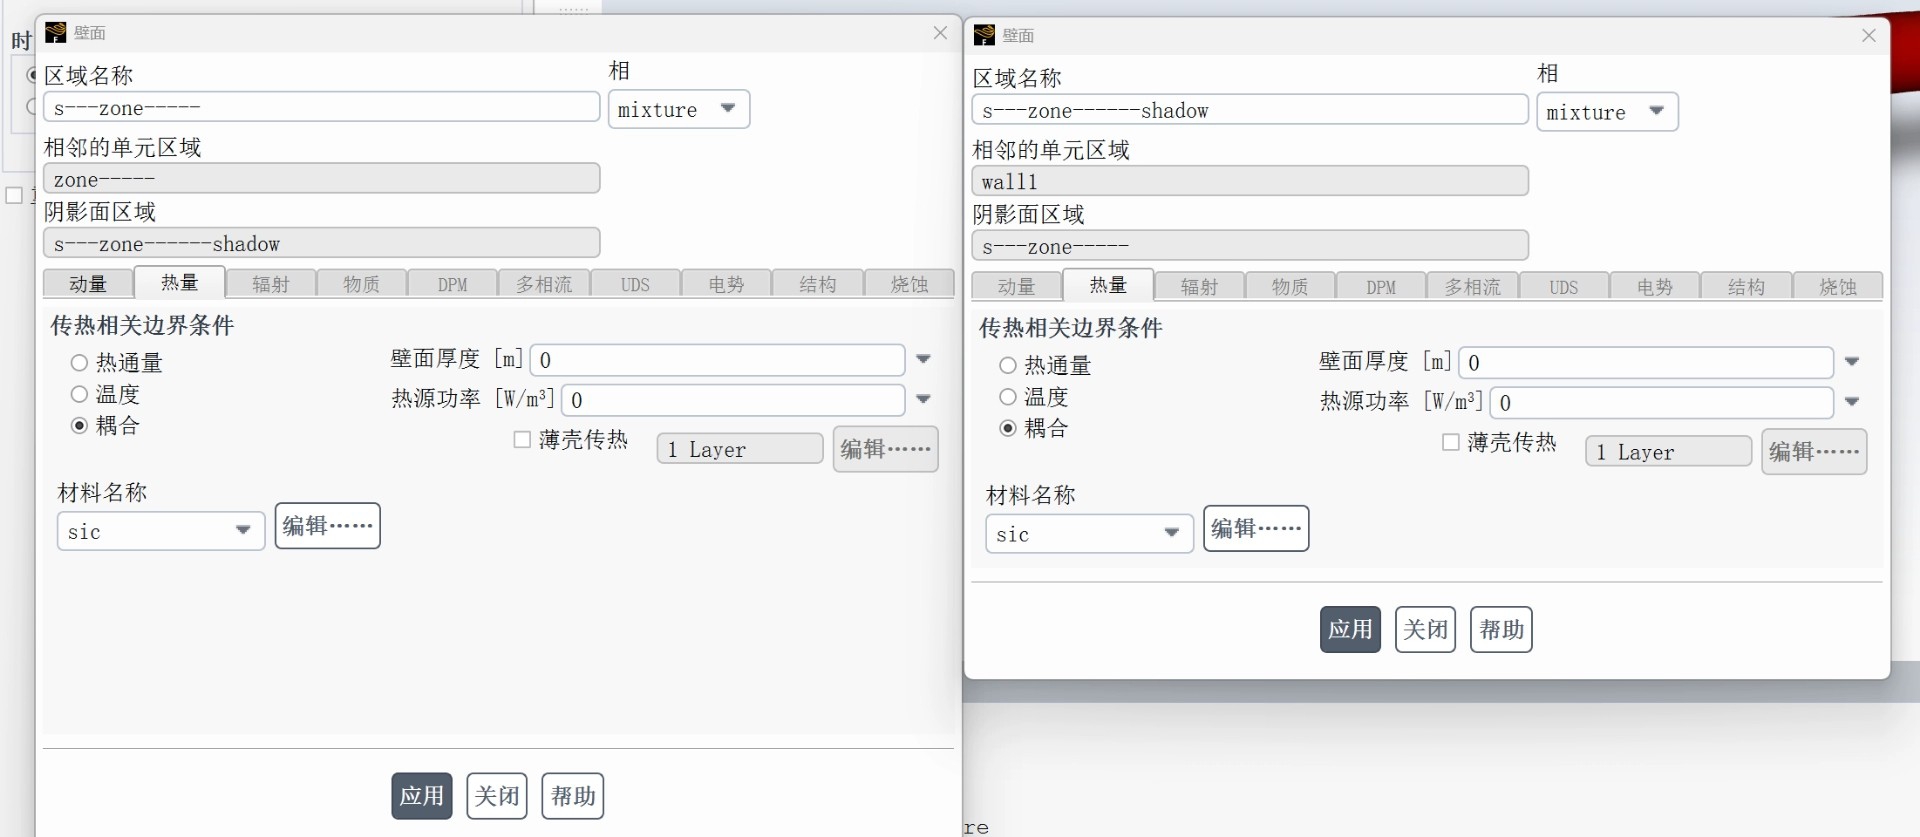1920x837 pixels.
Task: Expand 热源功率 options arrow in right dialog
Action: click(1852, 402)
